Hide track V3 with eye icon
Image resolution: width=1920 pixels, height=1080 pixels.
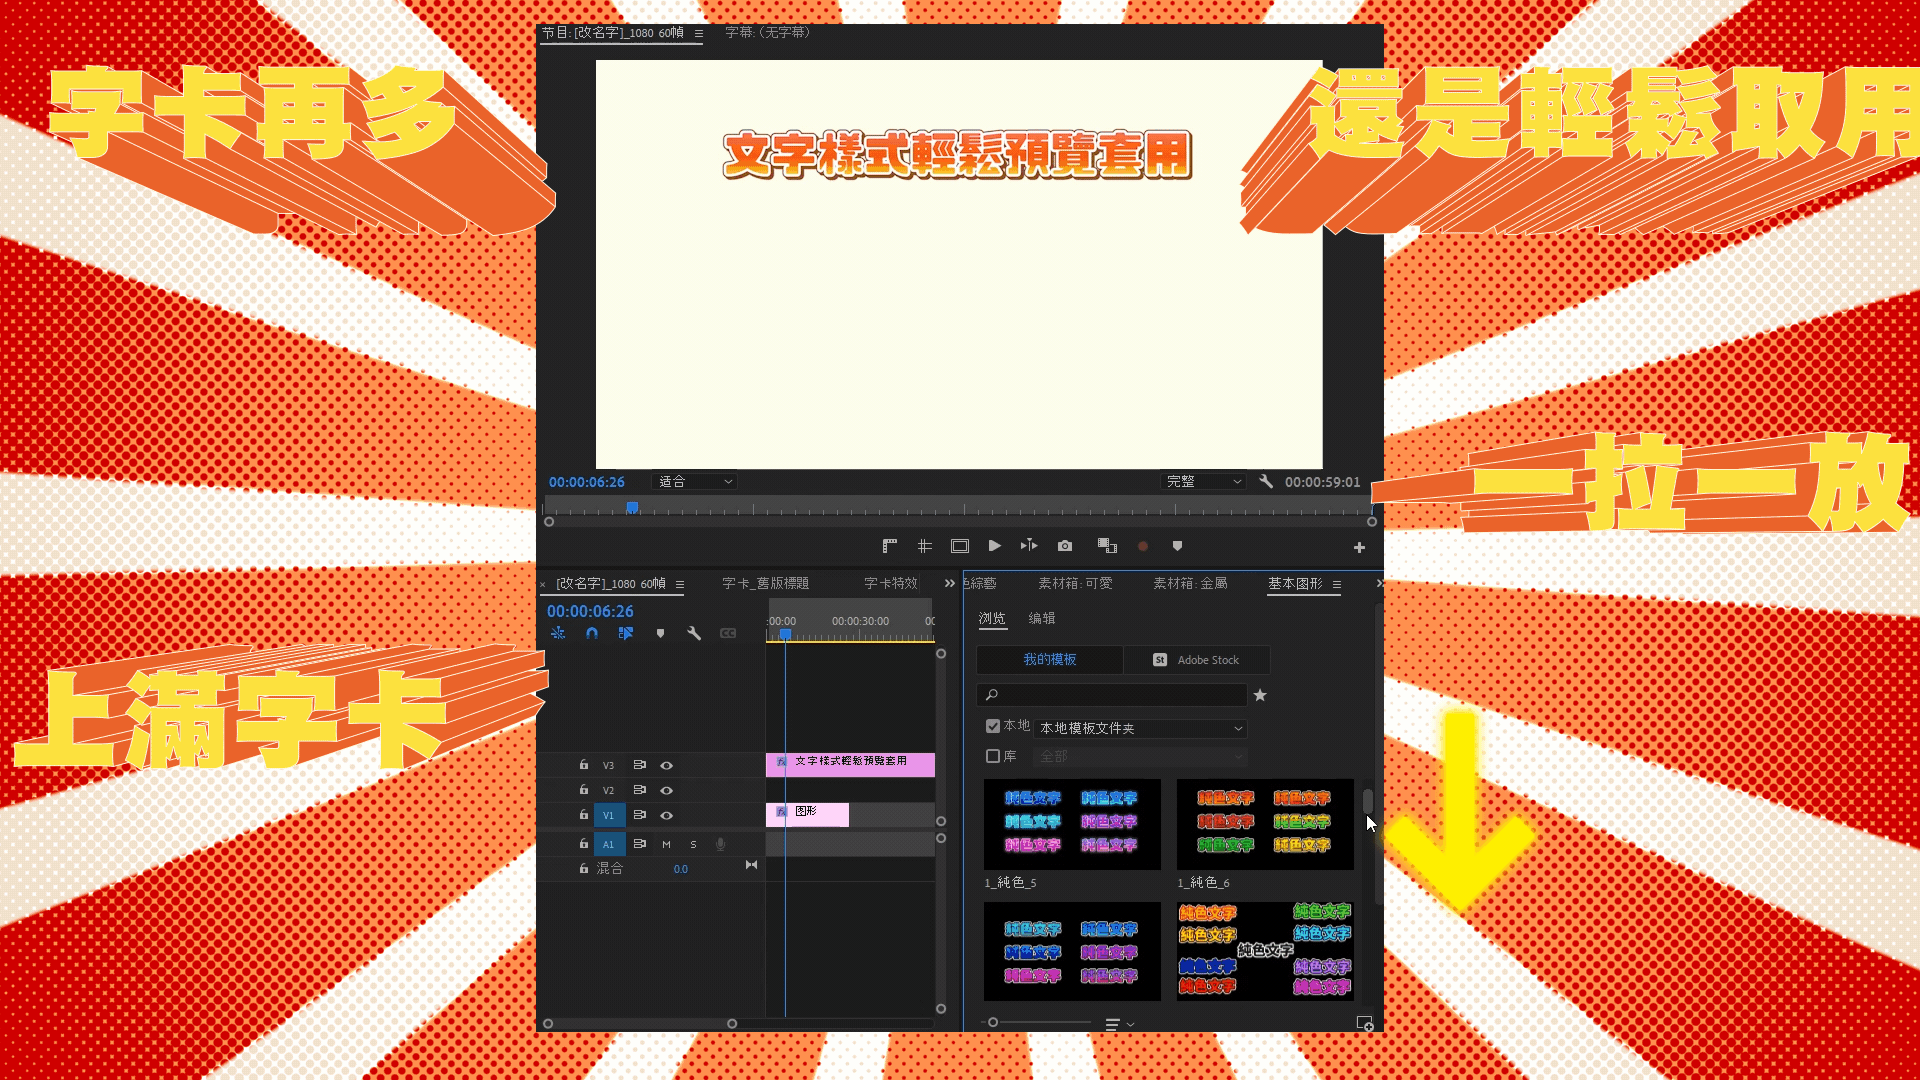pos(666,765)
